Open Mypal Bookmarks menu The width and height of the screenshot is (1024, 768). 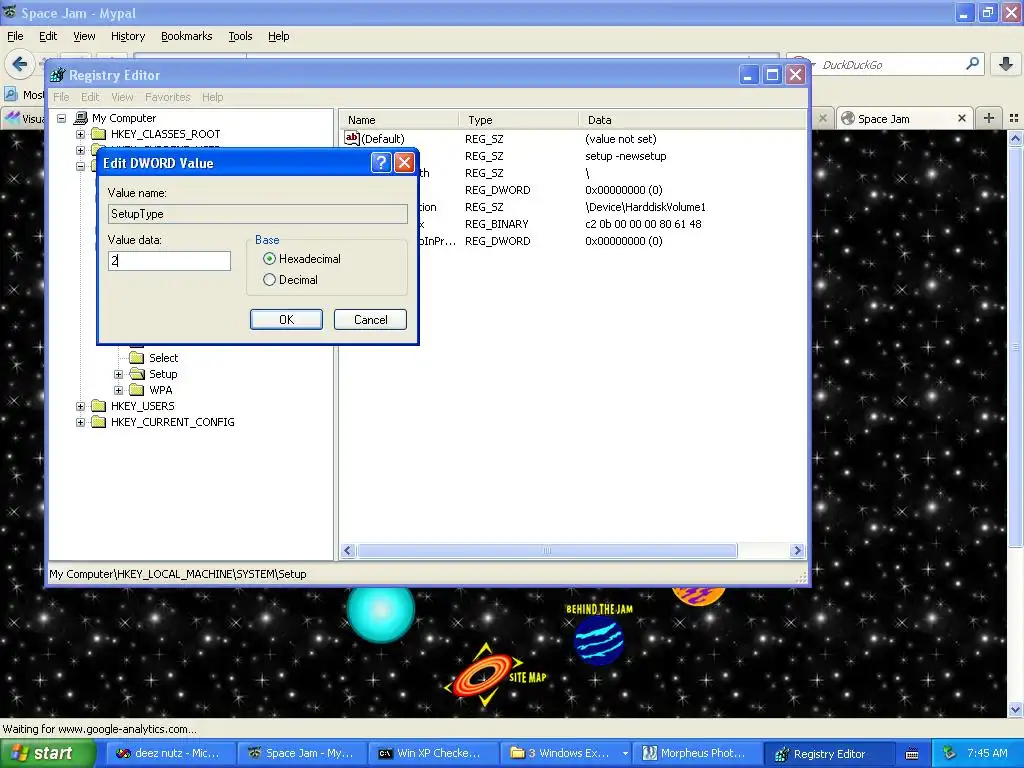[x=187, y=36]
